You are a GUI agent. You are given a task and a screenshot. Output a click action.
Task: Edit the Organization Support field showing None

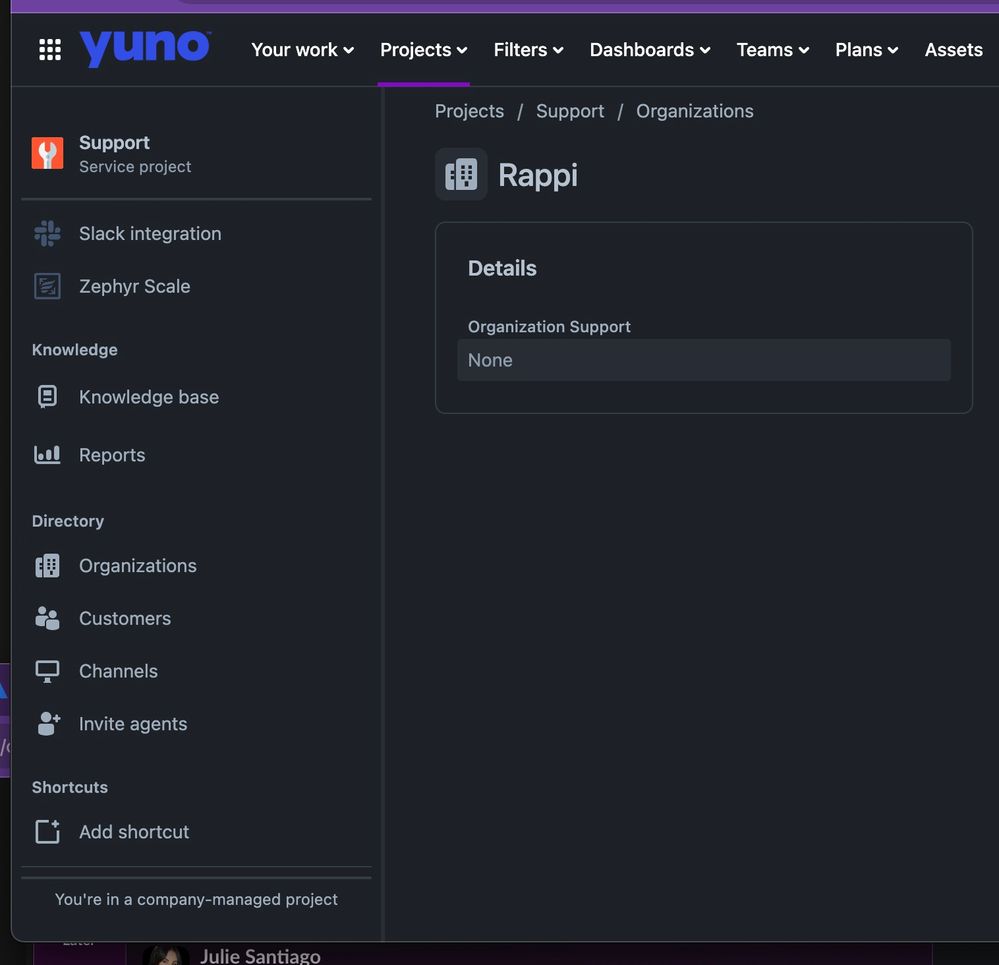[703, 360]
